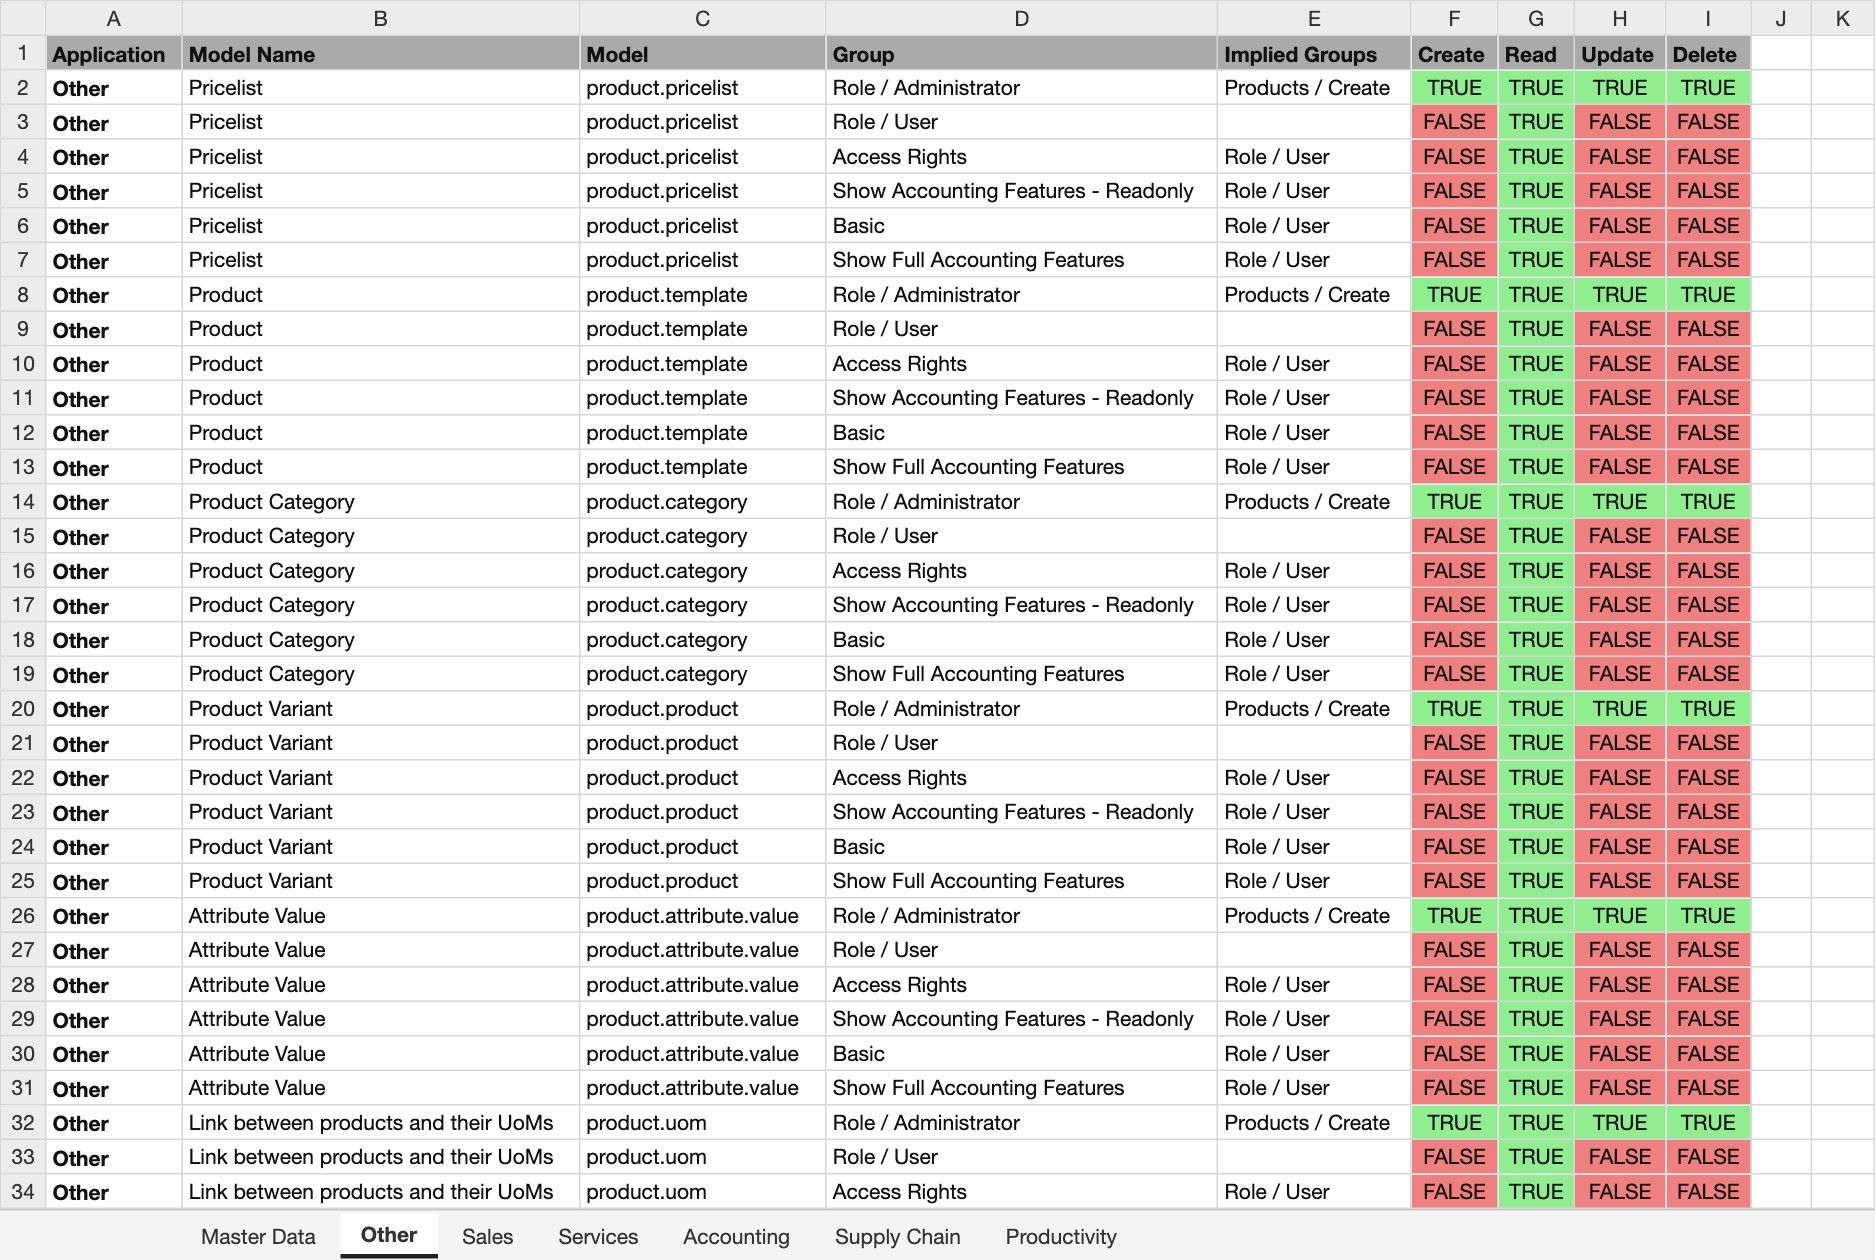Click product.template cell in row 8
Screen dimensions: 1875x1260
(702, 295)
